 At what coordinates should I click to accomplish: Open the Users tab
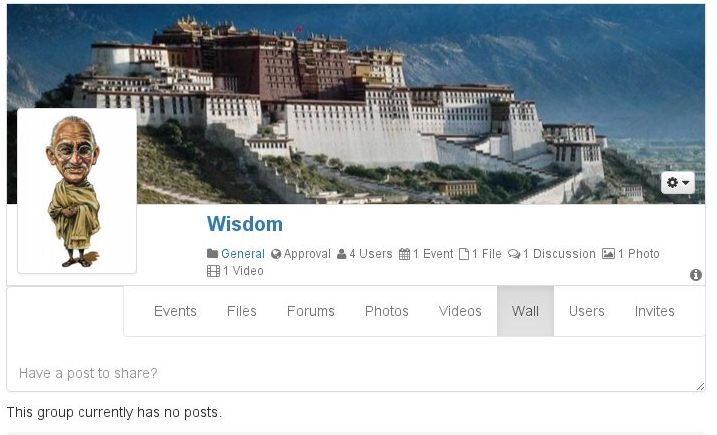[587, 311]
